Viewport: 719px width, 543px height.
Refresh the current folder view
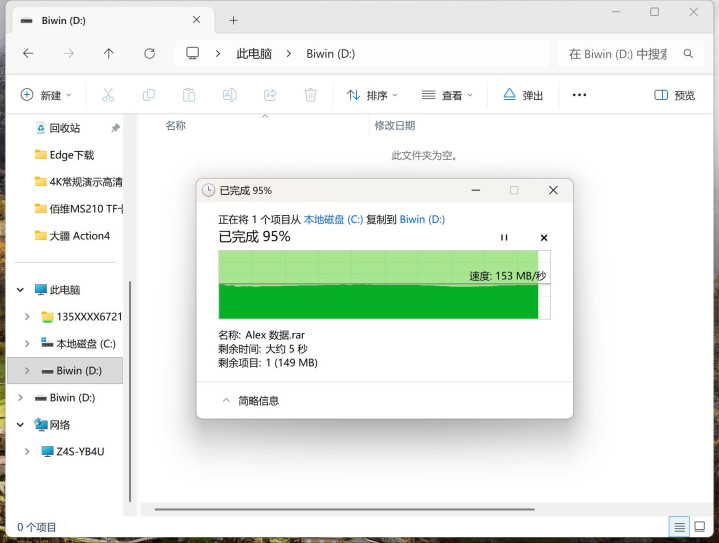click(x=149, y=54)
